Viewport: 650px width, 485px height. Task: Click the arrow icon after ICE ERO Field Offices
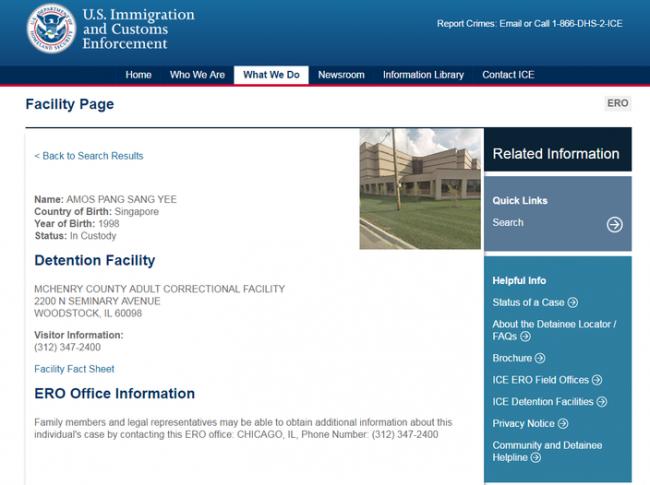tap(597, 380)
